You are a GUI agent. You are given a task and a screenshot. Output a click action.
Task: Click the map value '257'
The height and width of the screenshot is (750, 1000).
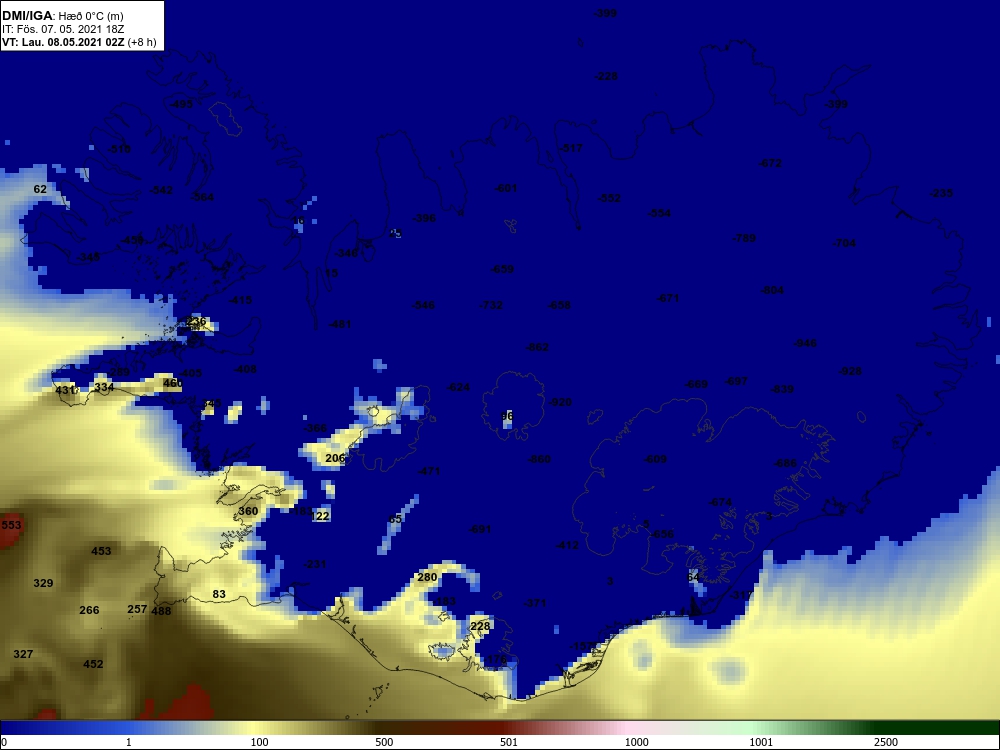[137, 609]
